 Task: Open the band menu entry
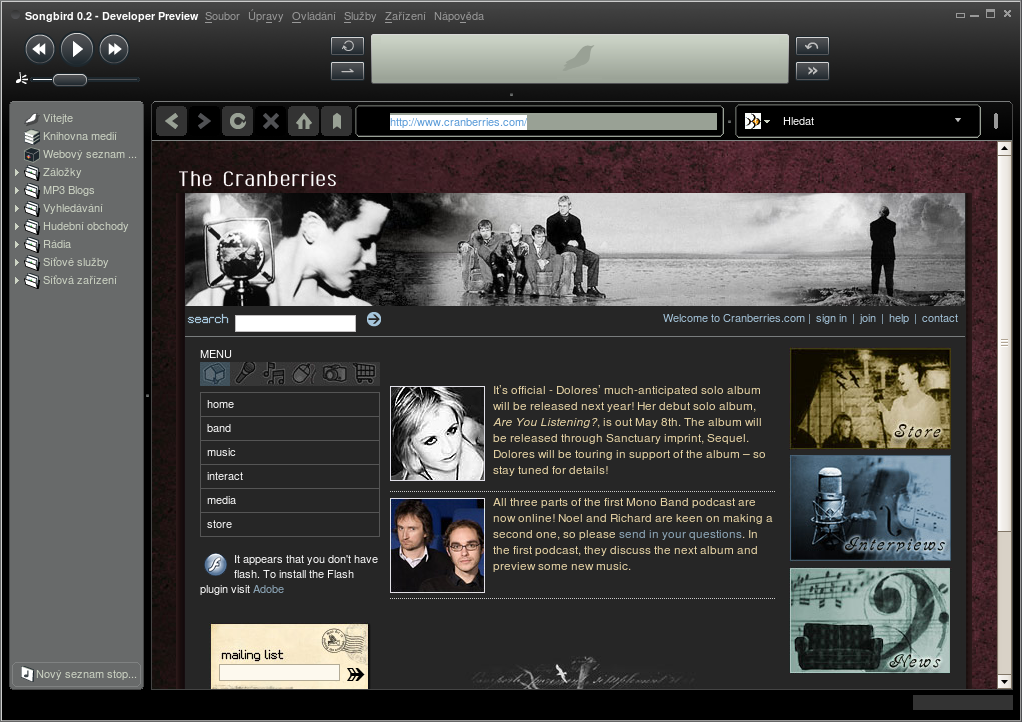tap(289, 428)
